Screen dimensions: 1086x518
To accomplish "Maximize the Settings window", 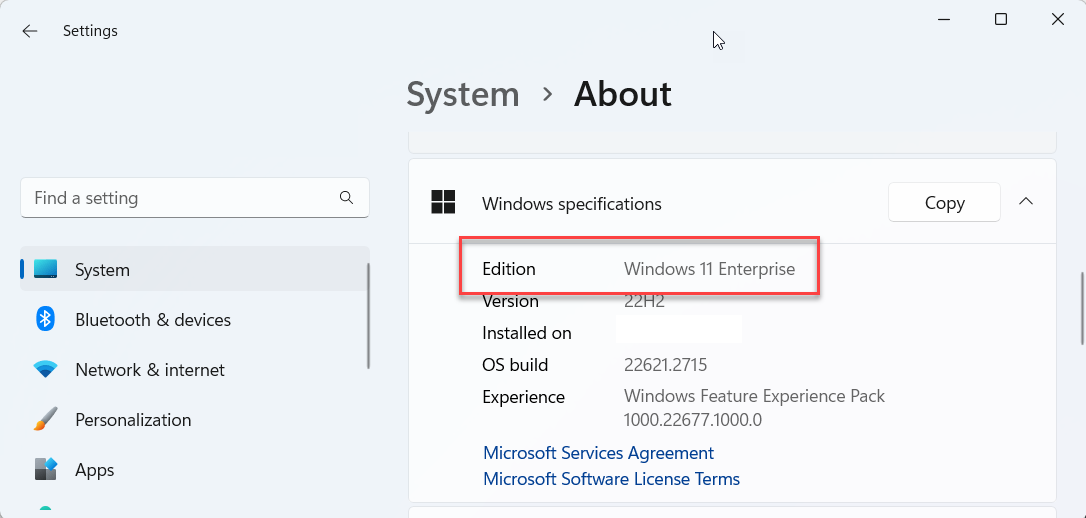I will point(1001,19).
